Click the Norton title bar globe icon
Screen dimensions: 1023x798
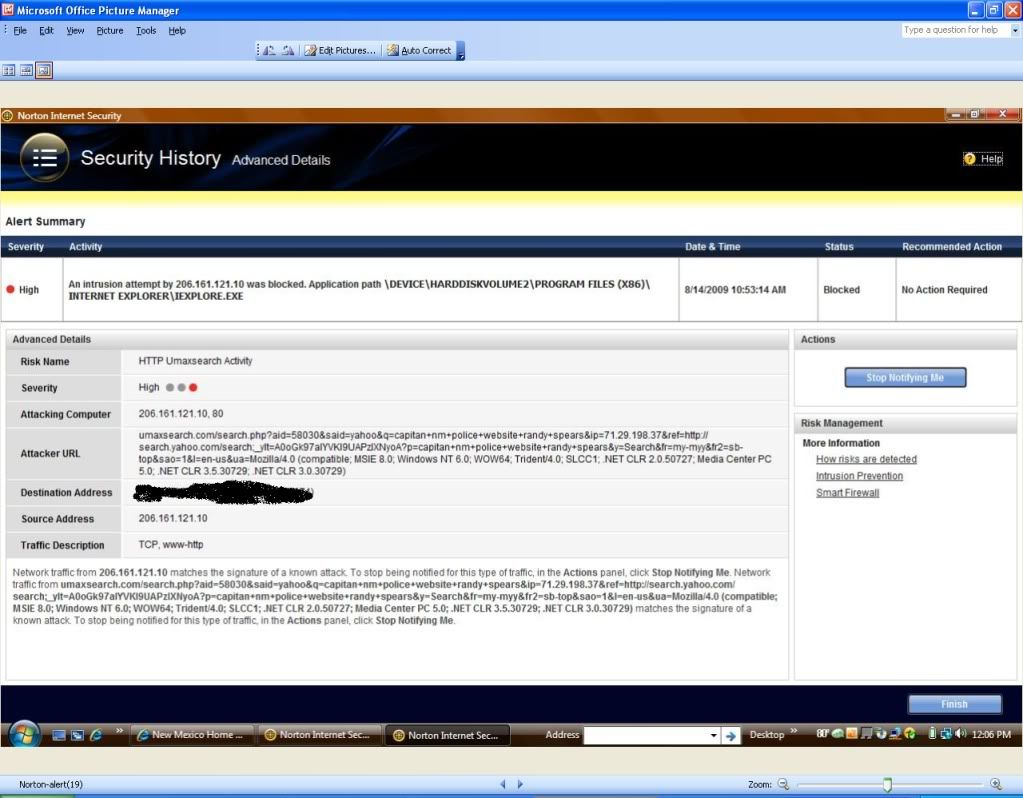click(7, 115)
